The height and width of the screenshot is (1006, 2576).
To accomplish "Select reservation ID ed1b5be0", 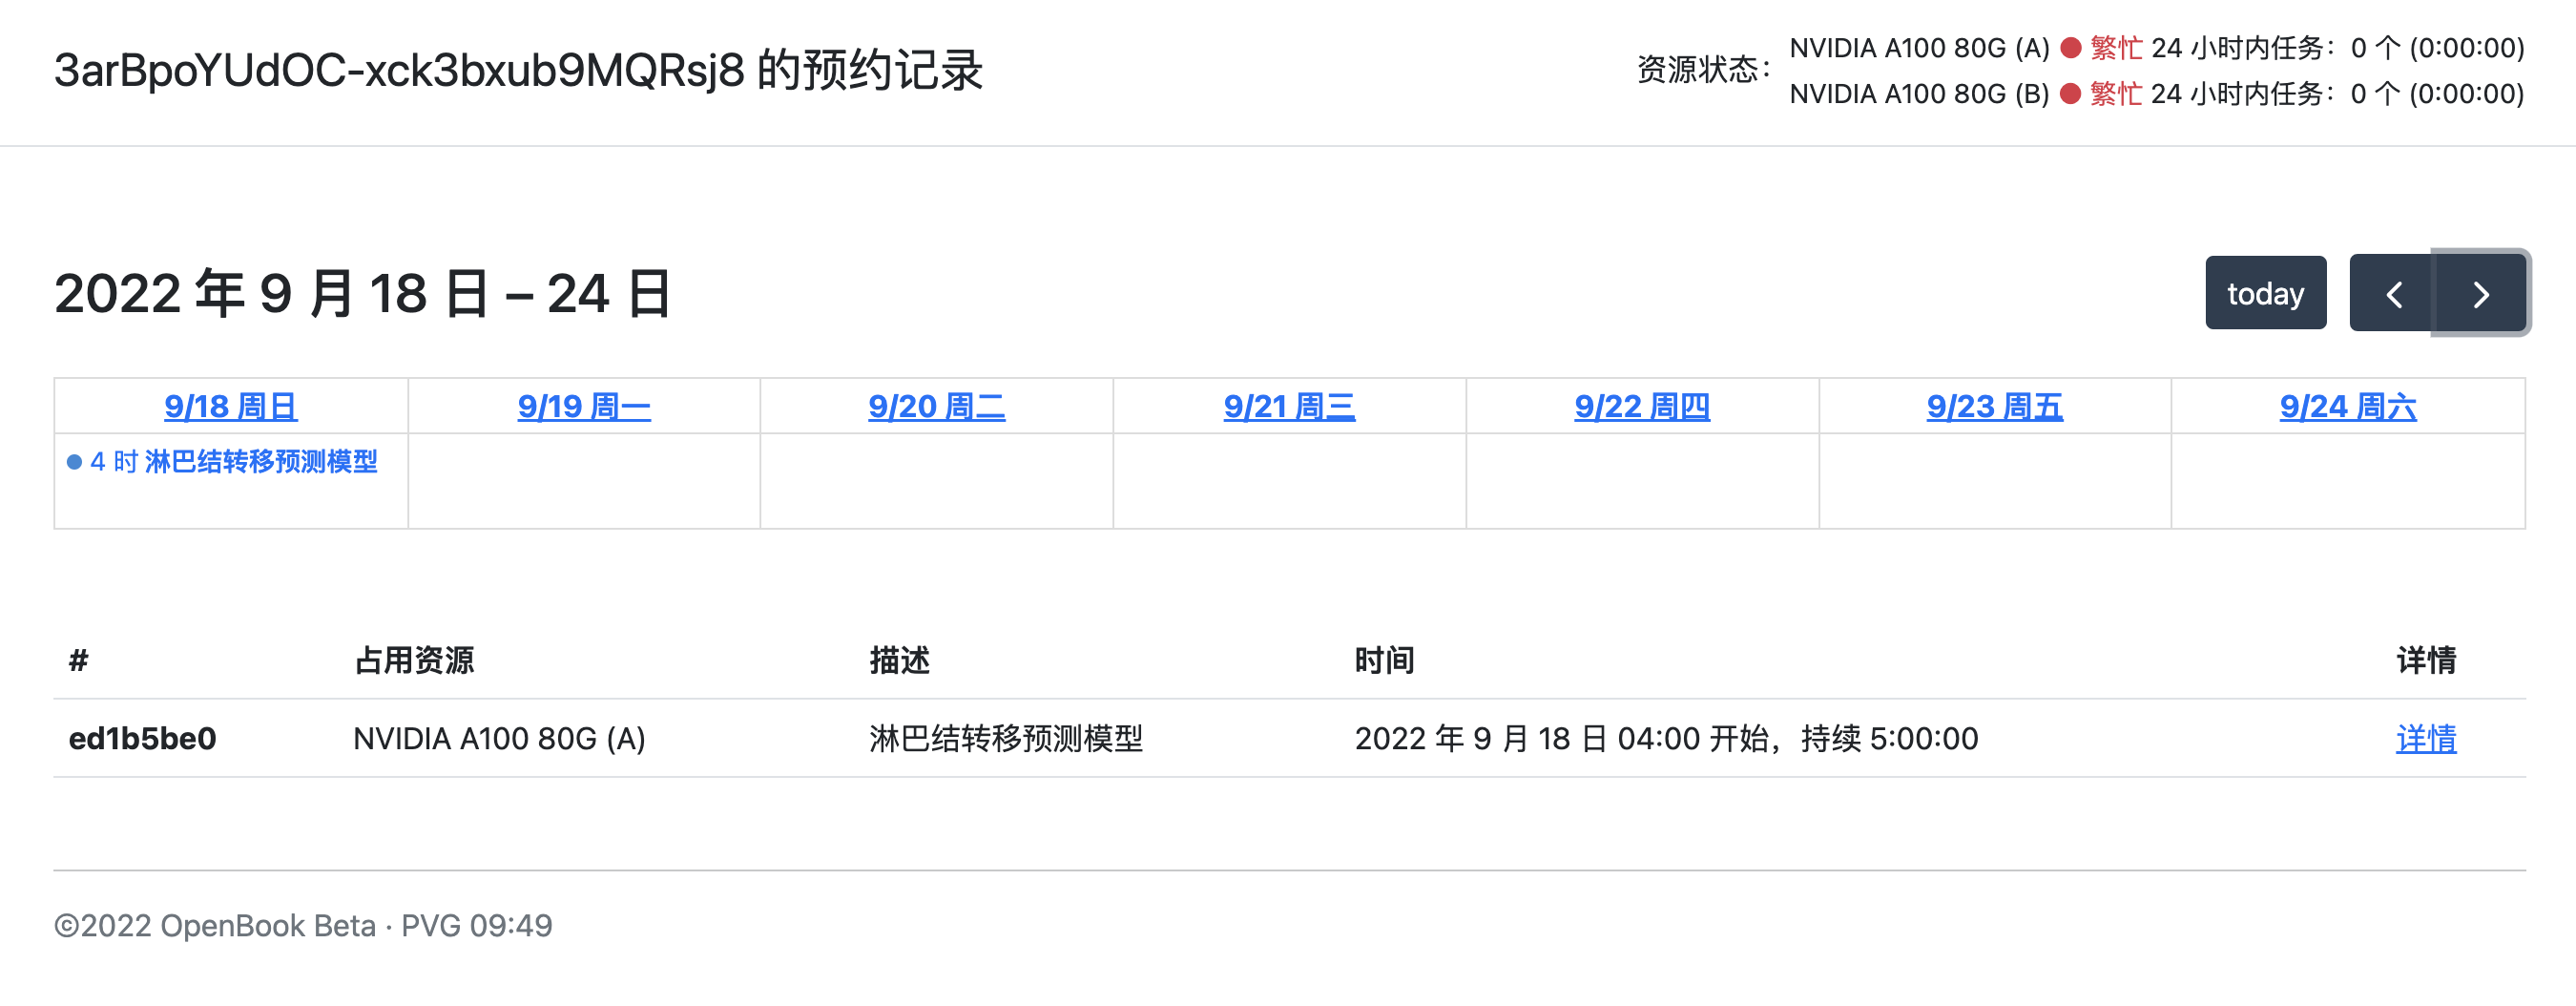I will [x=142, y=738].
